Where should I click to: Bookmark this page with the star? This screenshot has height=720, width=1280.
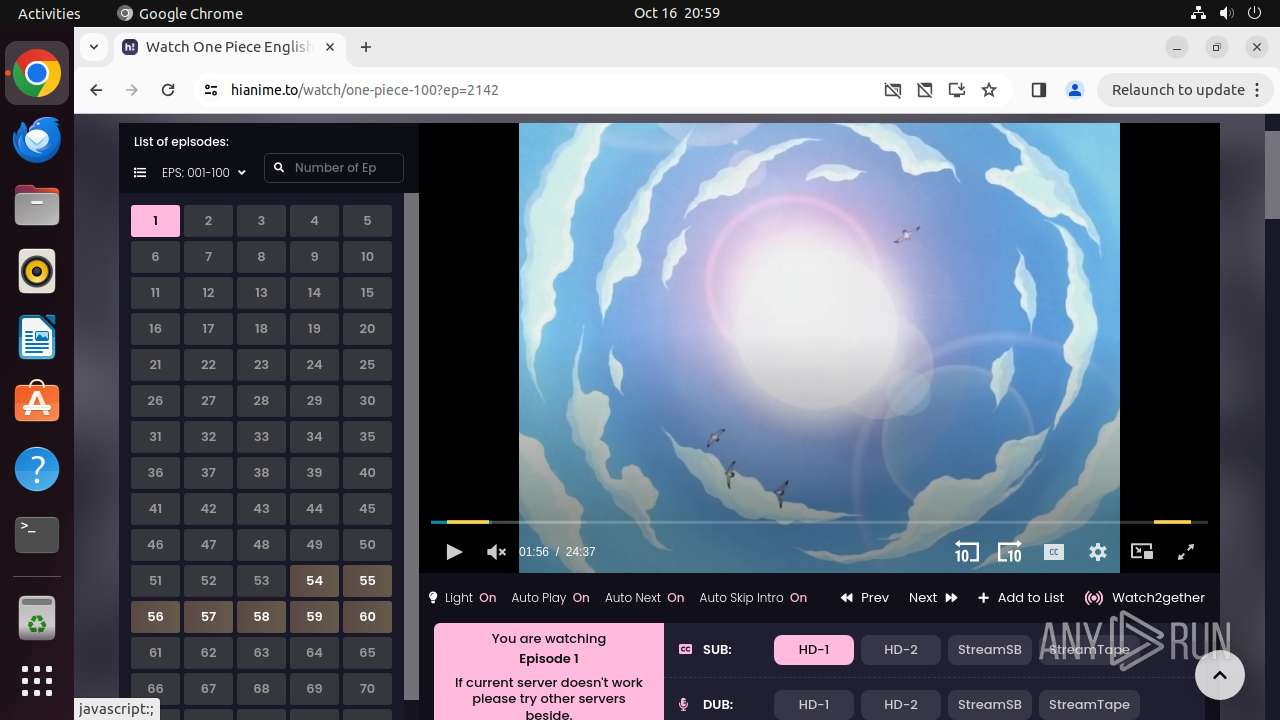(x=989, y=90)
